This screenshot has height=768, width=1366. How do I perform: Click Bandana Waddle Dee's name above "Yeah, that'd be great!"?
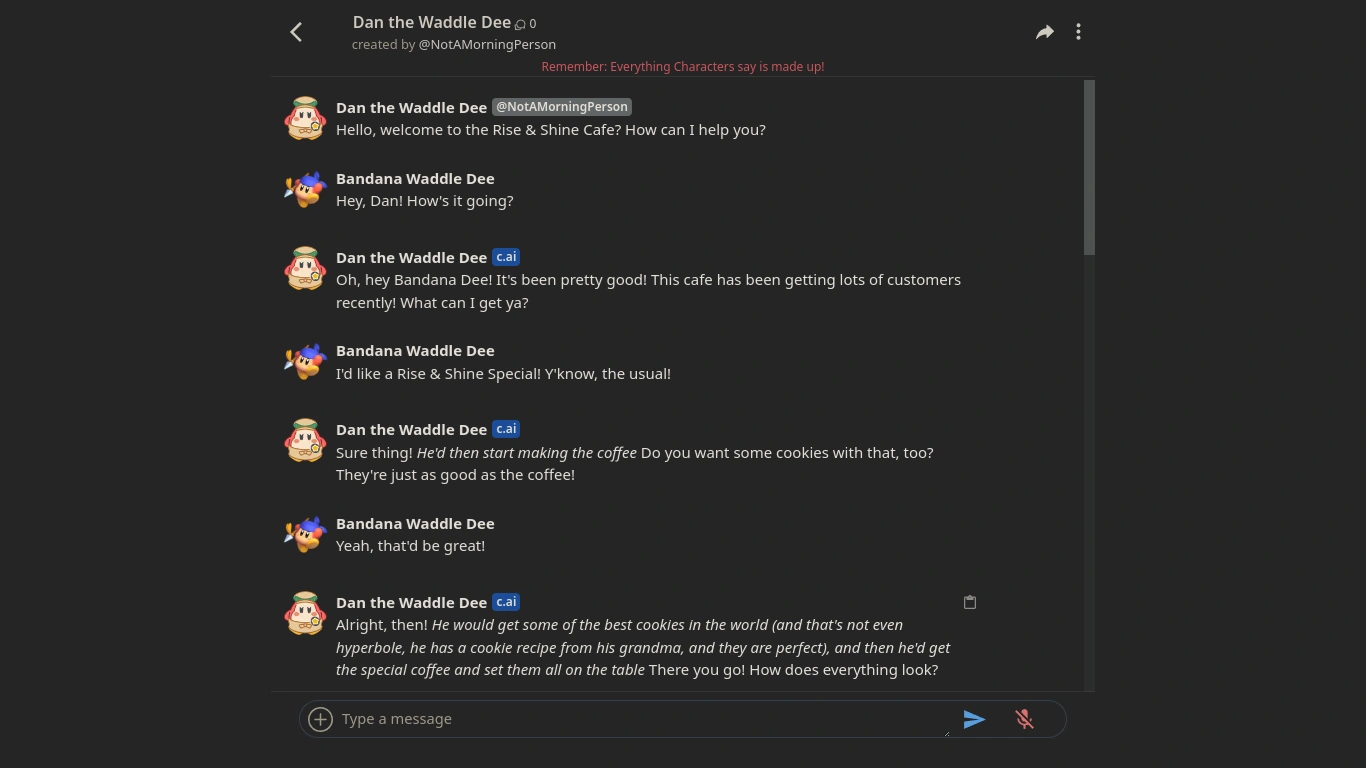point(415,523)
